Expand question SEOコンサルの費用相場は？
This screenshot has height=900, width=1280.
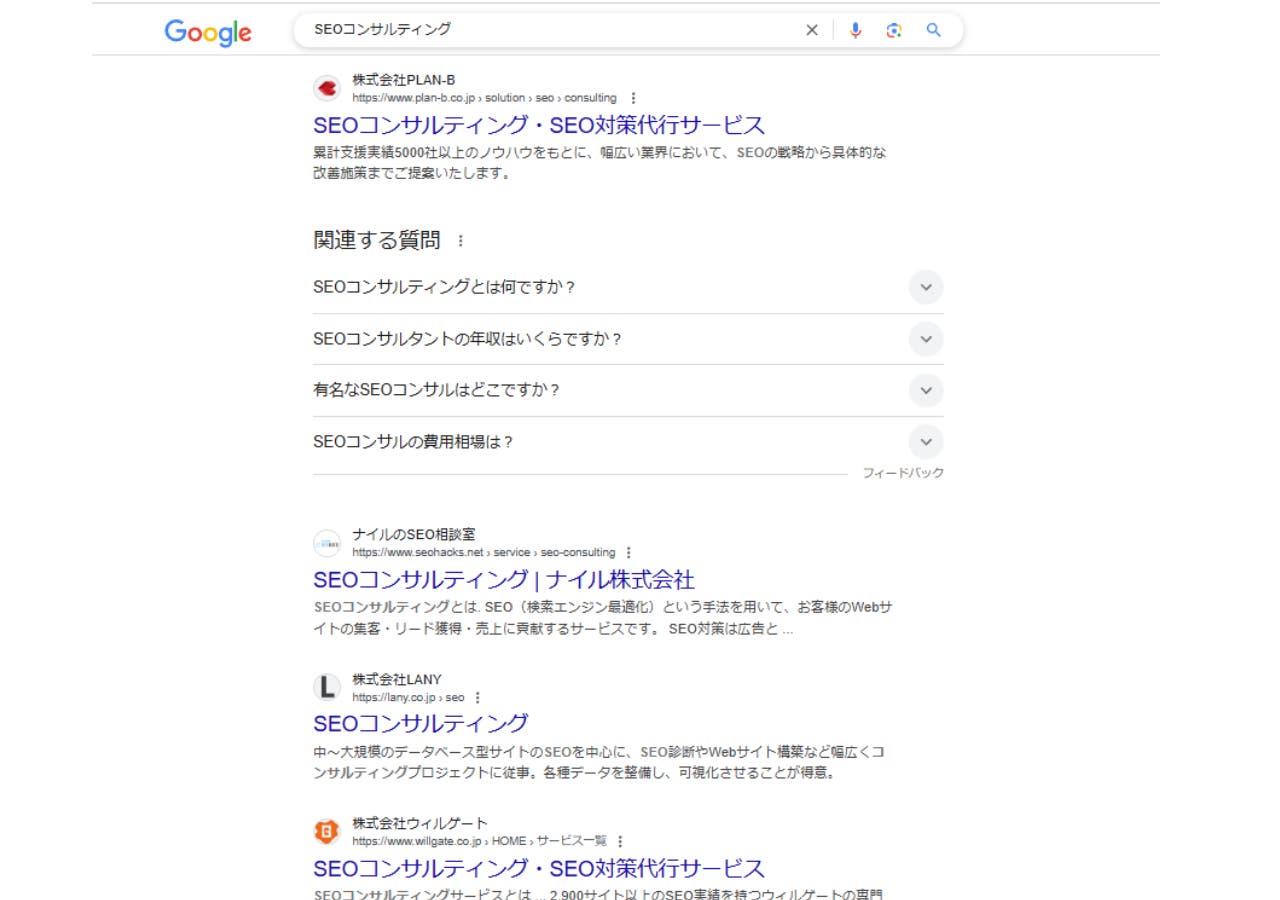tap(628, 442)
